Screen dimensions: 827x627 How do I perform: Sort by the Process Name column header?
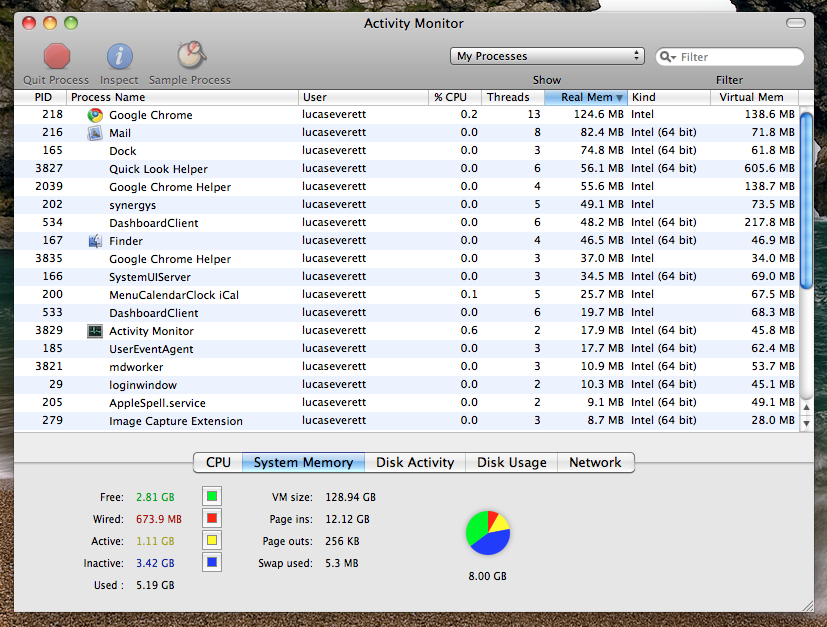coord(182,97)
